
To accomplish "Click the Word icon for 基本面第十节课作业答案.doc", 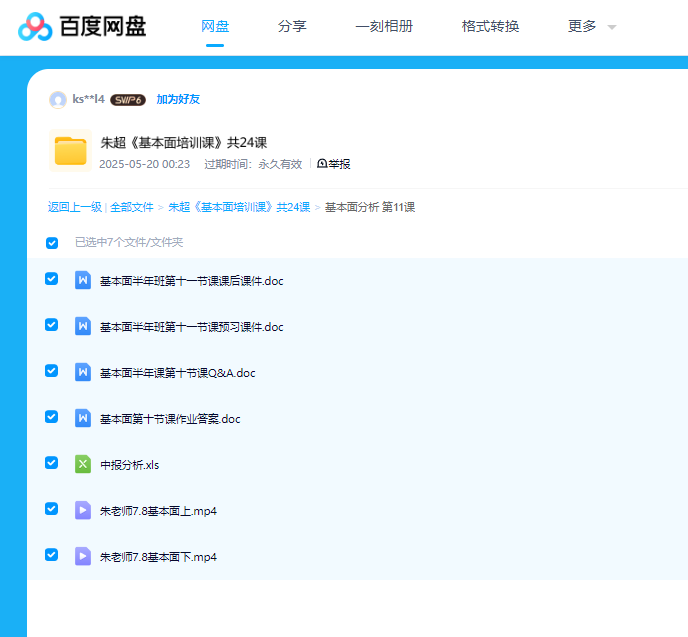I will point(83,418).
